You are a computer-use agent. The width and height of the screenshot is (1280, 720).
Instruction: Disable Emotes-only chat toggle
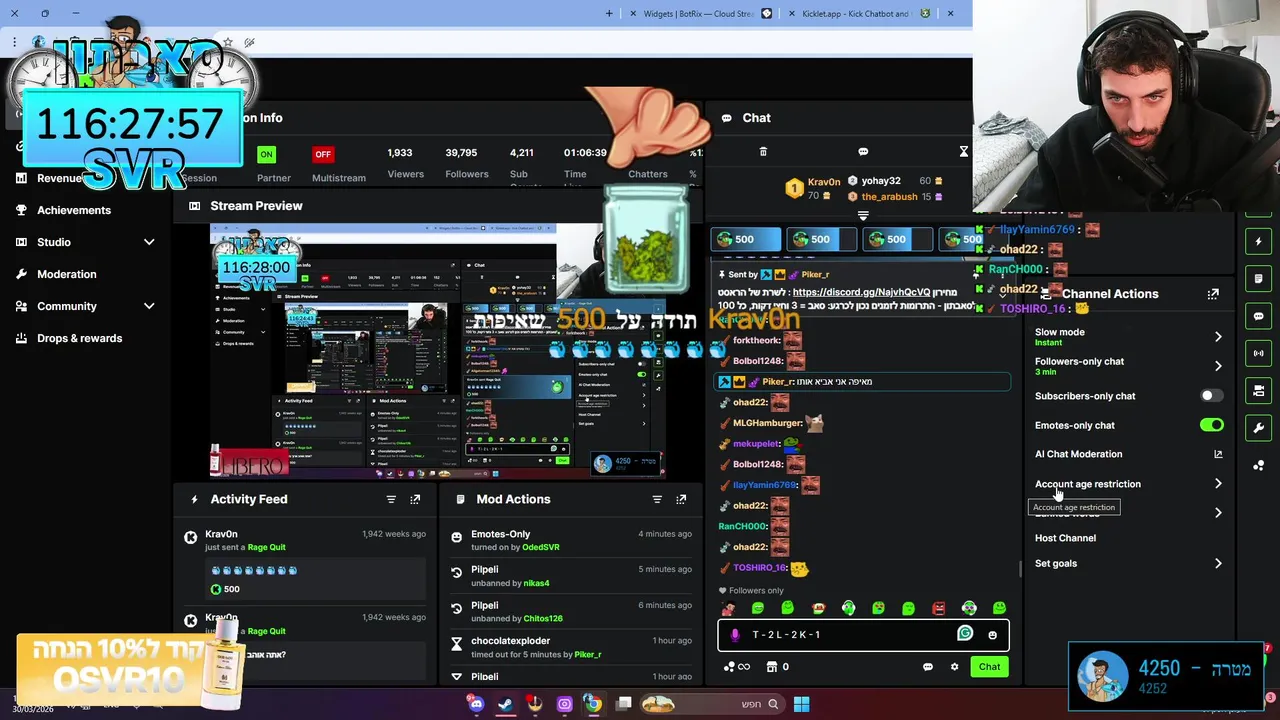[1211, 425]
